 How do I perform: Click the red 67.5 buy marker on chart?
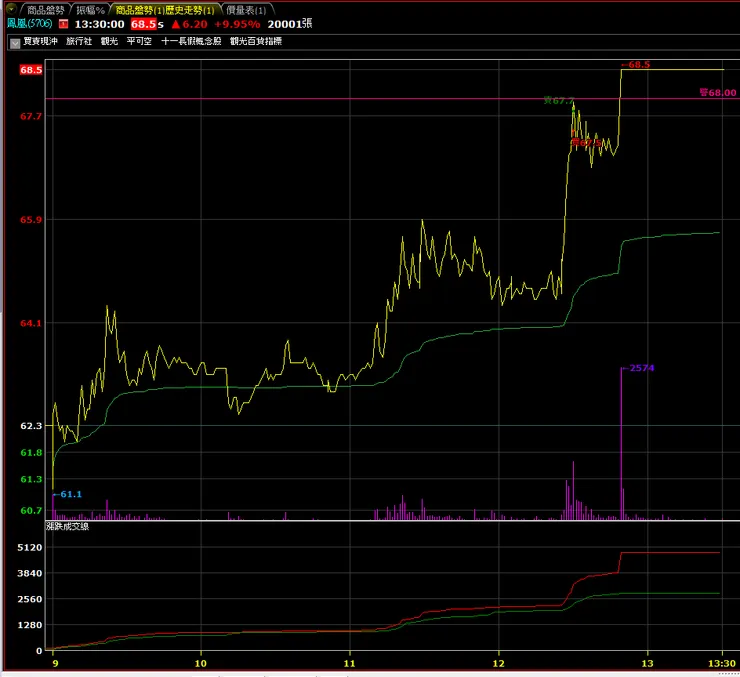[x=586, y=143]
